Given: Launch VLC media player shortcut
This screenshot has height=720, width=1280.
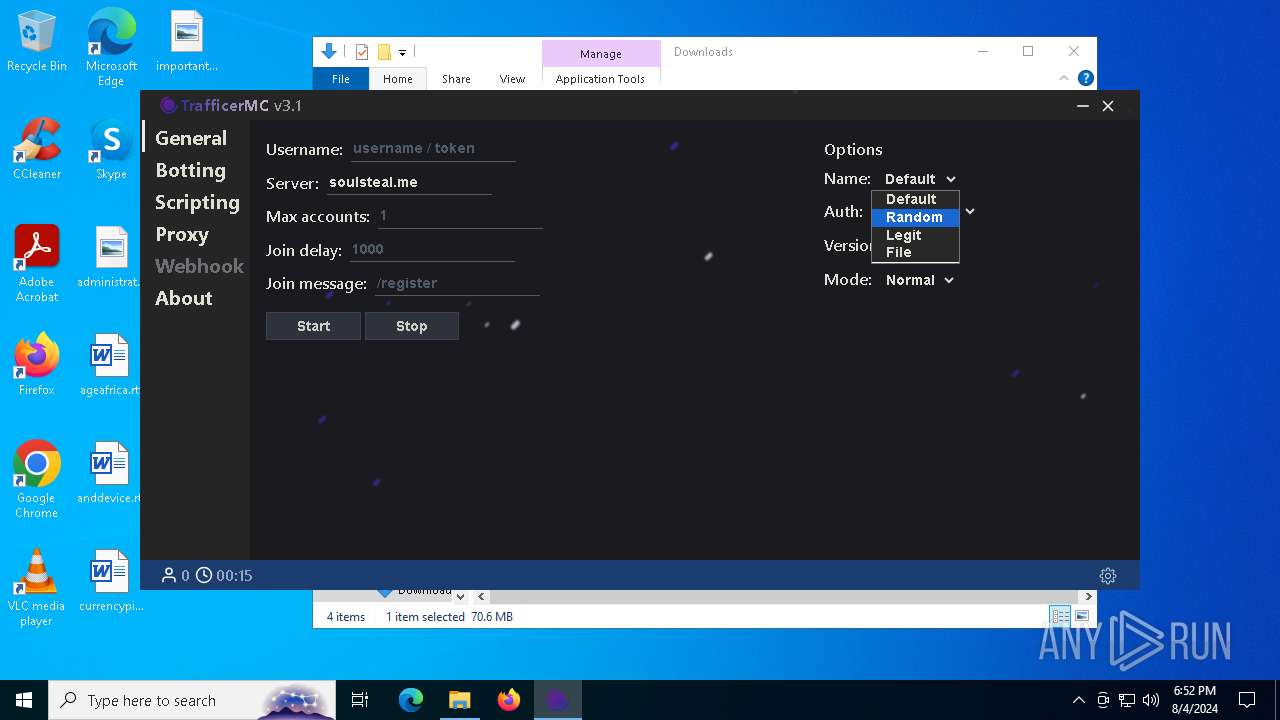Looking at the screenshot, I should coord(37,588).
